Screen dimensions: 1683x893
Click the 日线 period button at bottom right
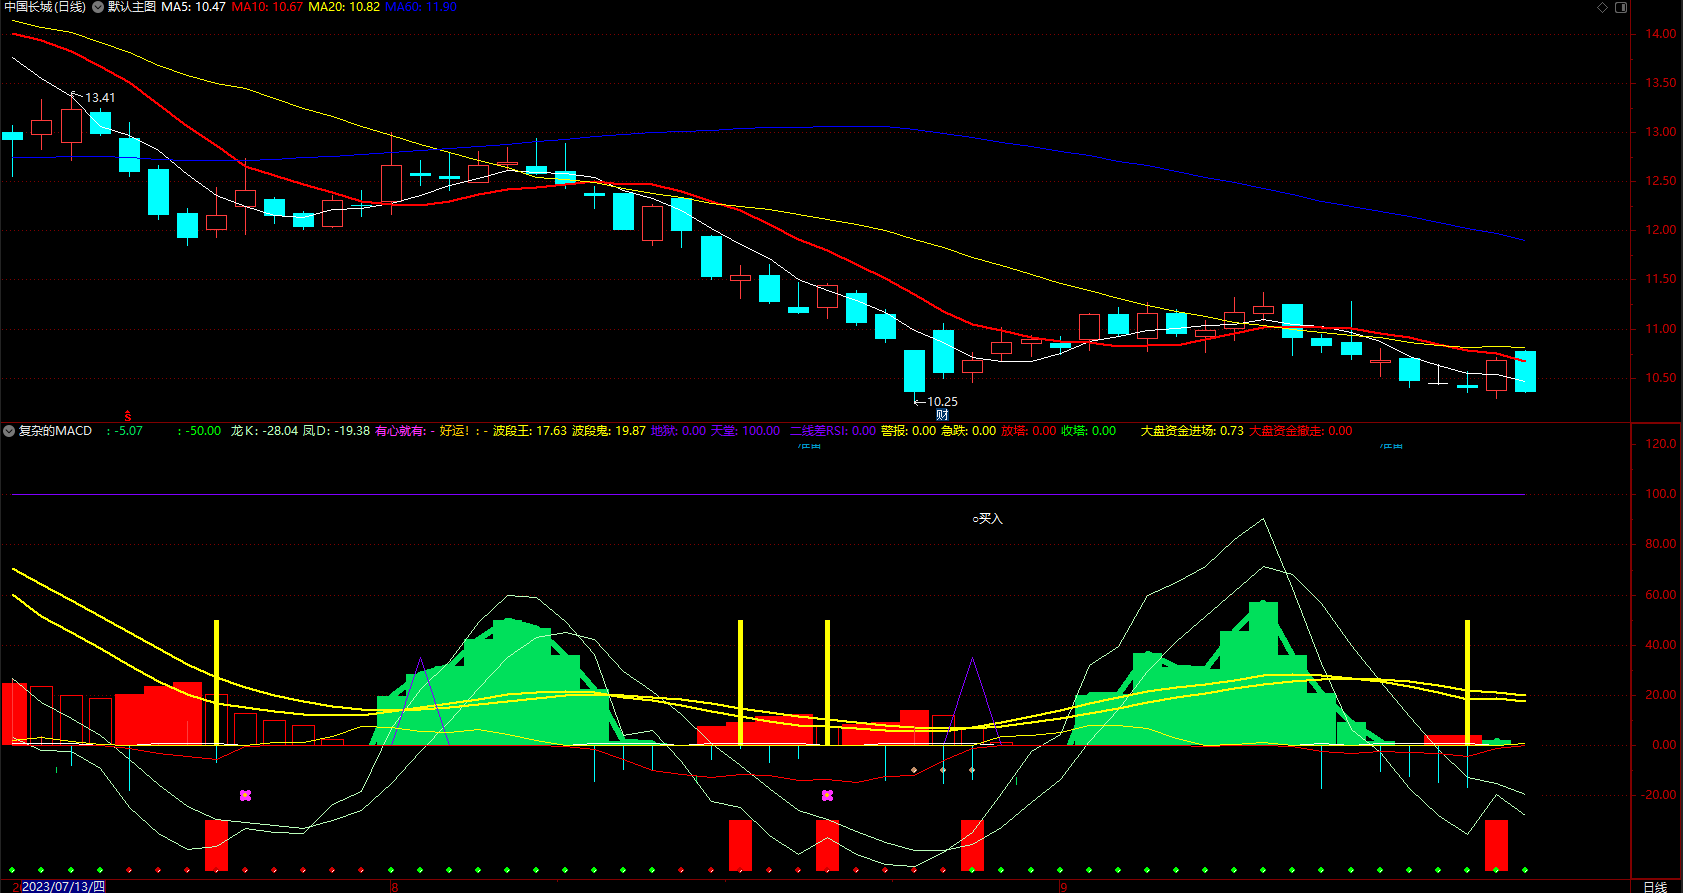[1656, 887]
